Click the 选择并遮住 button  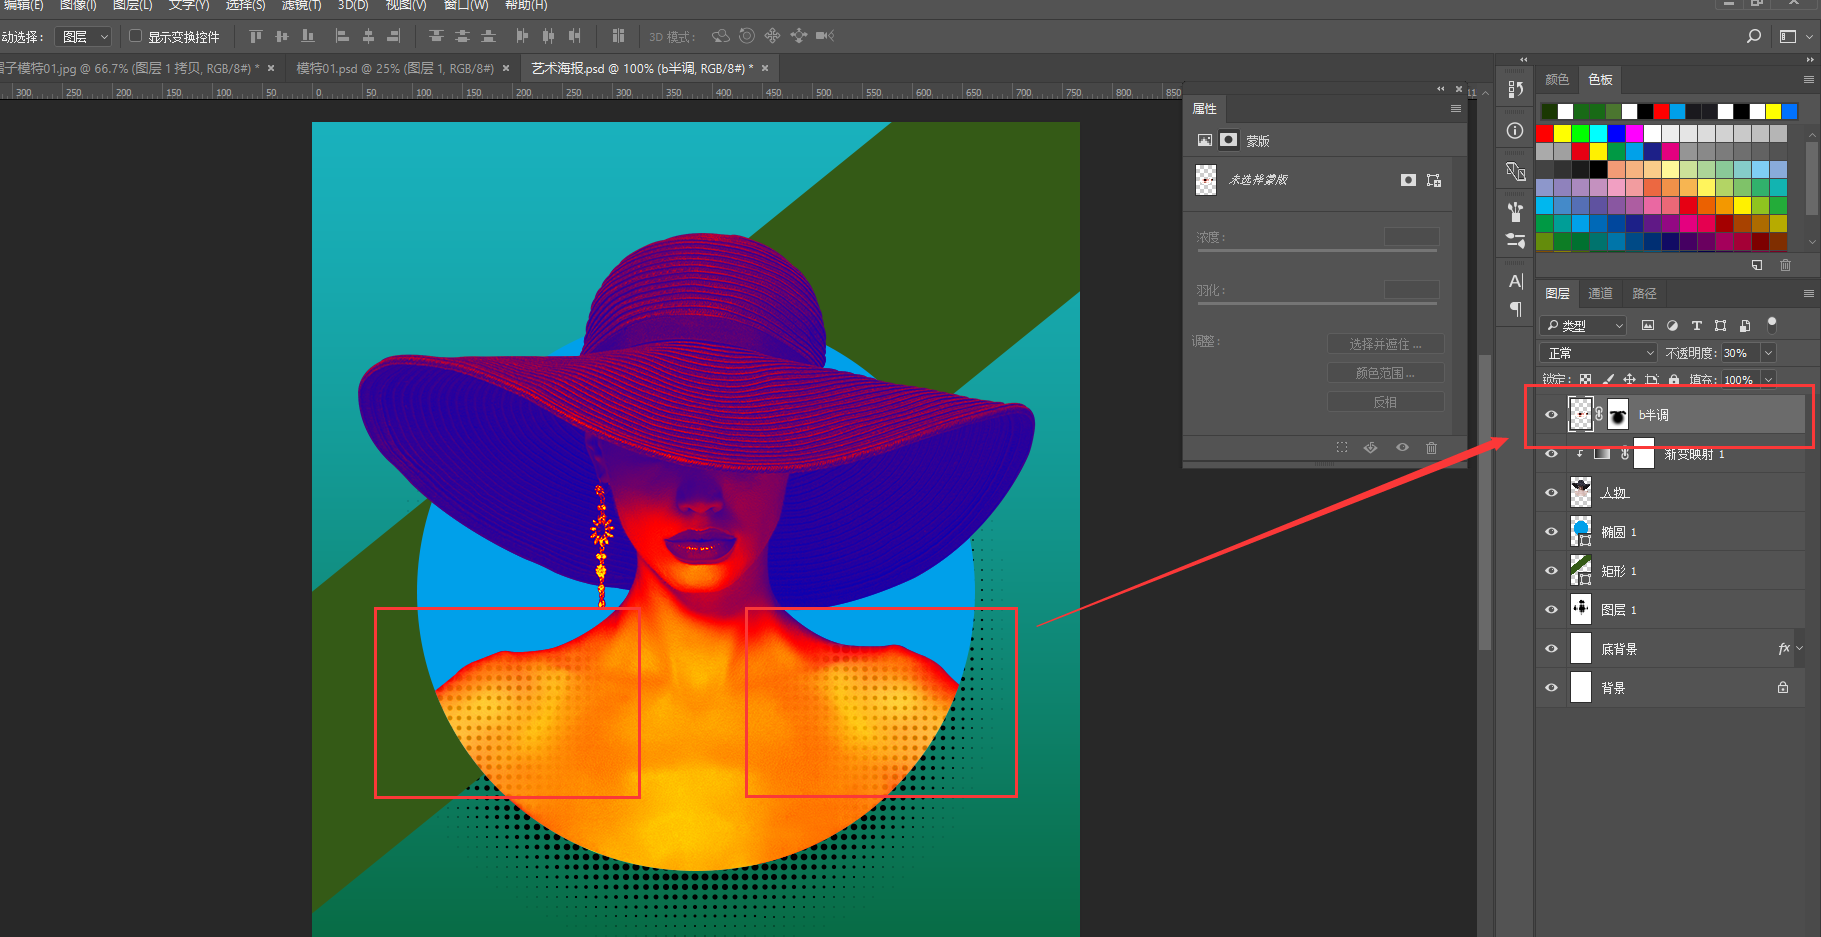(x=1385, y=344)
